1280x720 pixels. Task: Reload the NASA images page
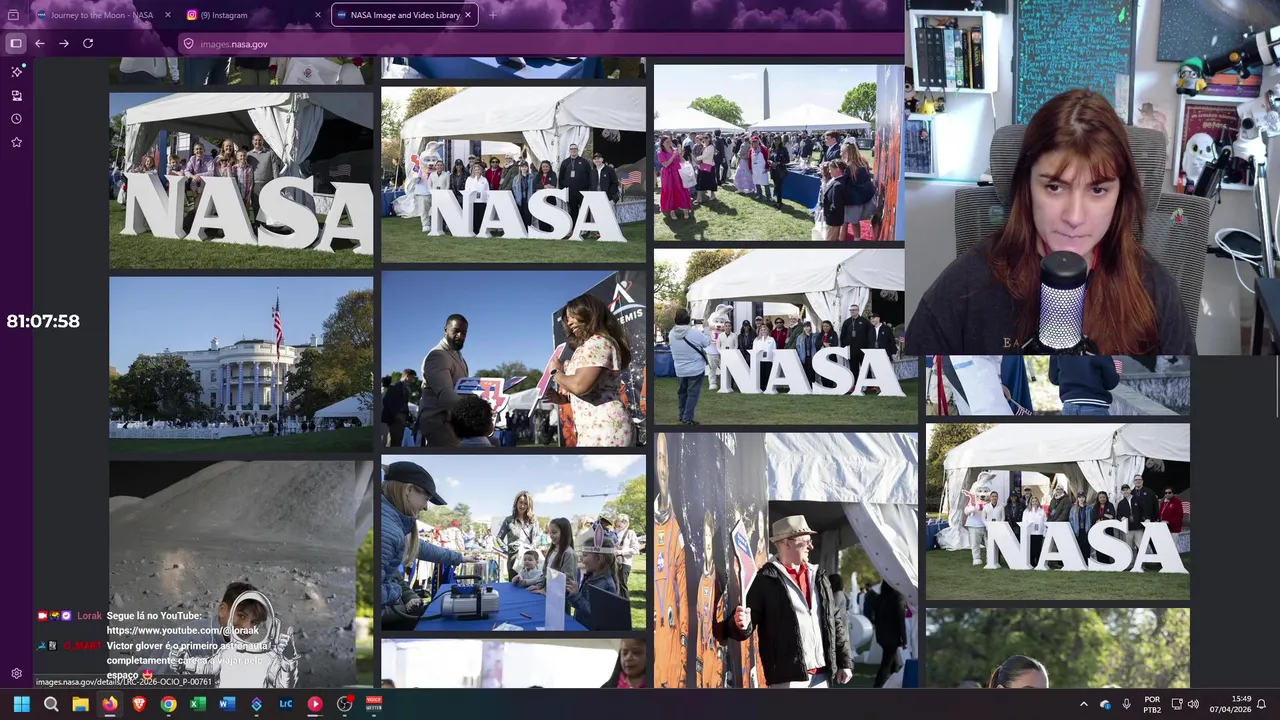point(88,43)
